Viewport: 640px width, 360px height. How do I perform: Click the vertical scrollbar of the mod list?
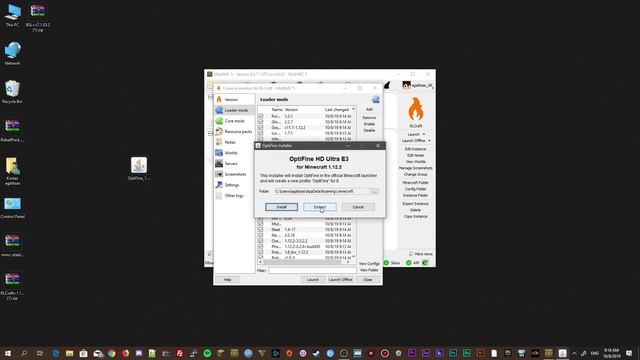tap(353, 183)
